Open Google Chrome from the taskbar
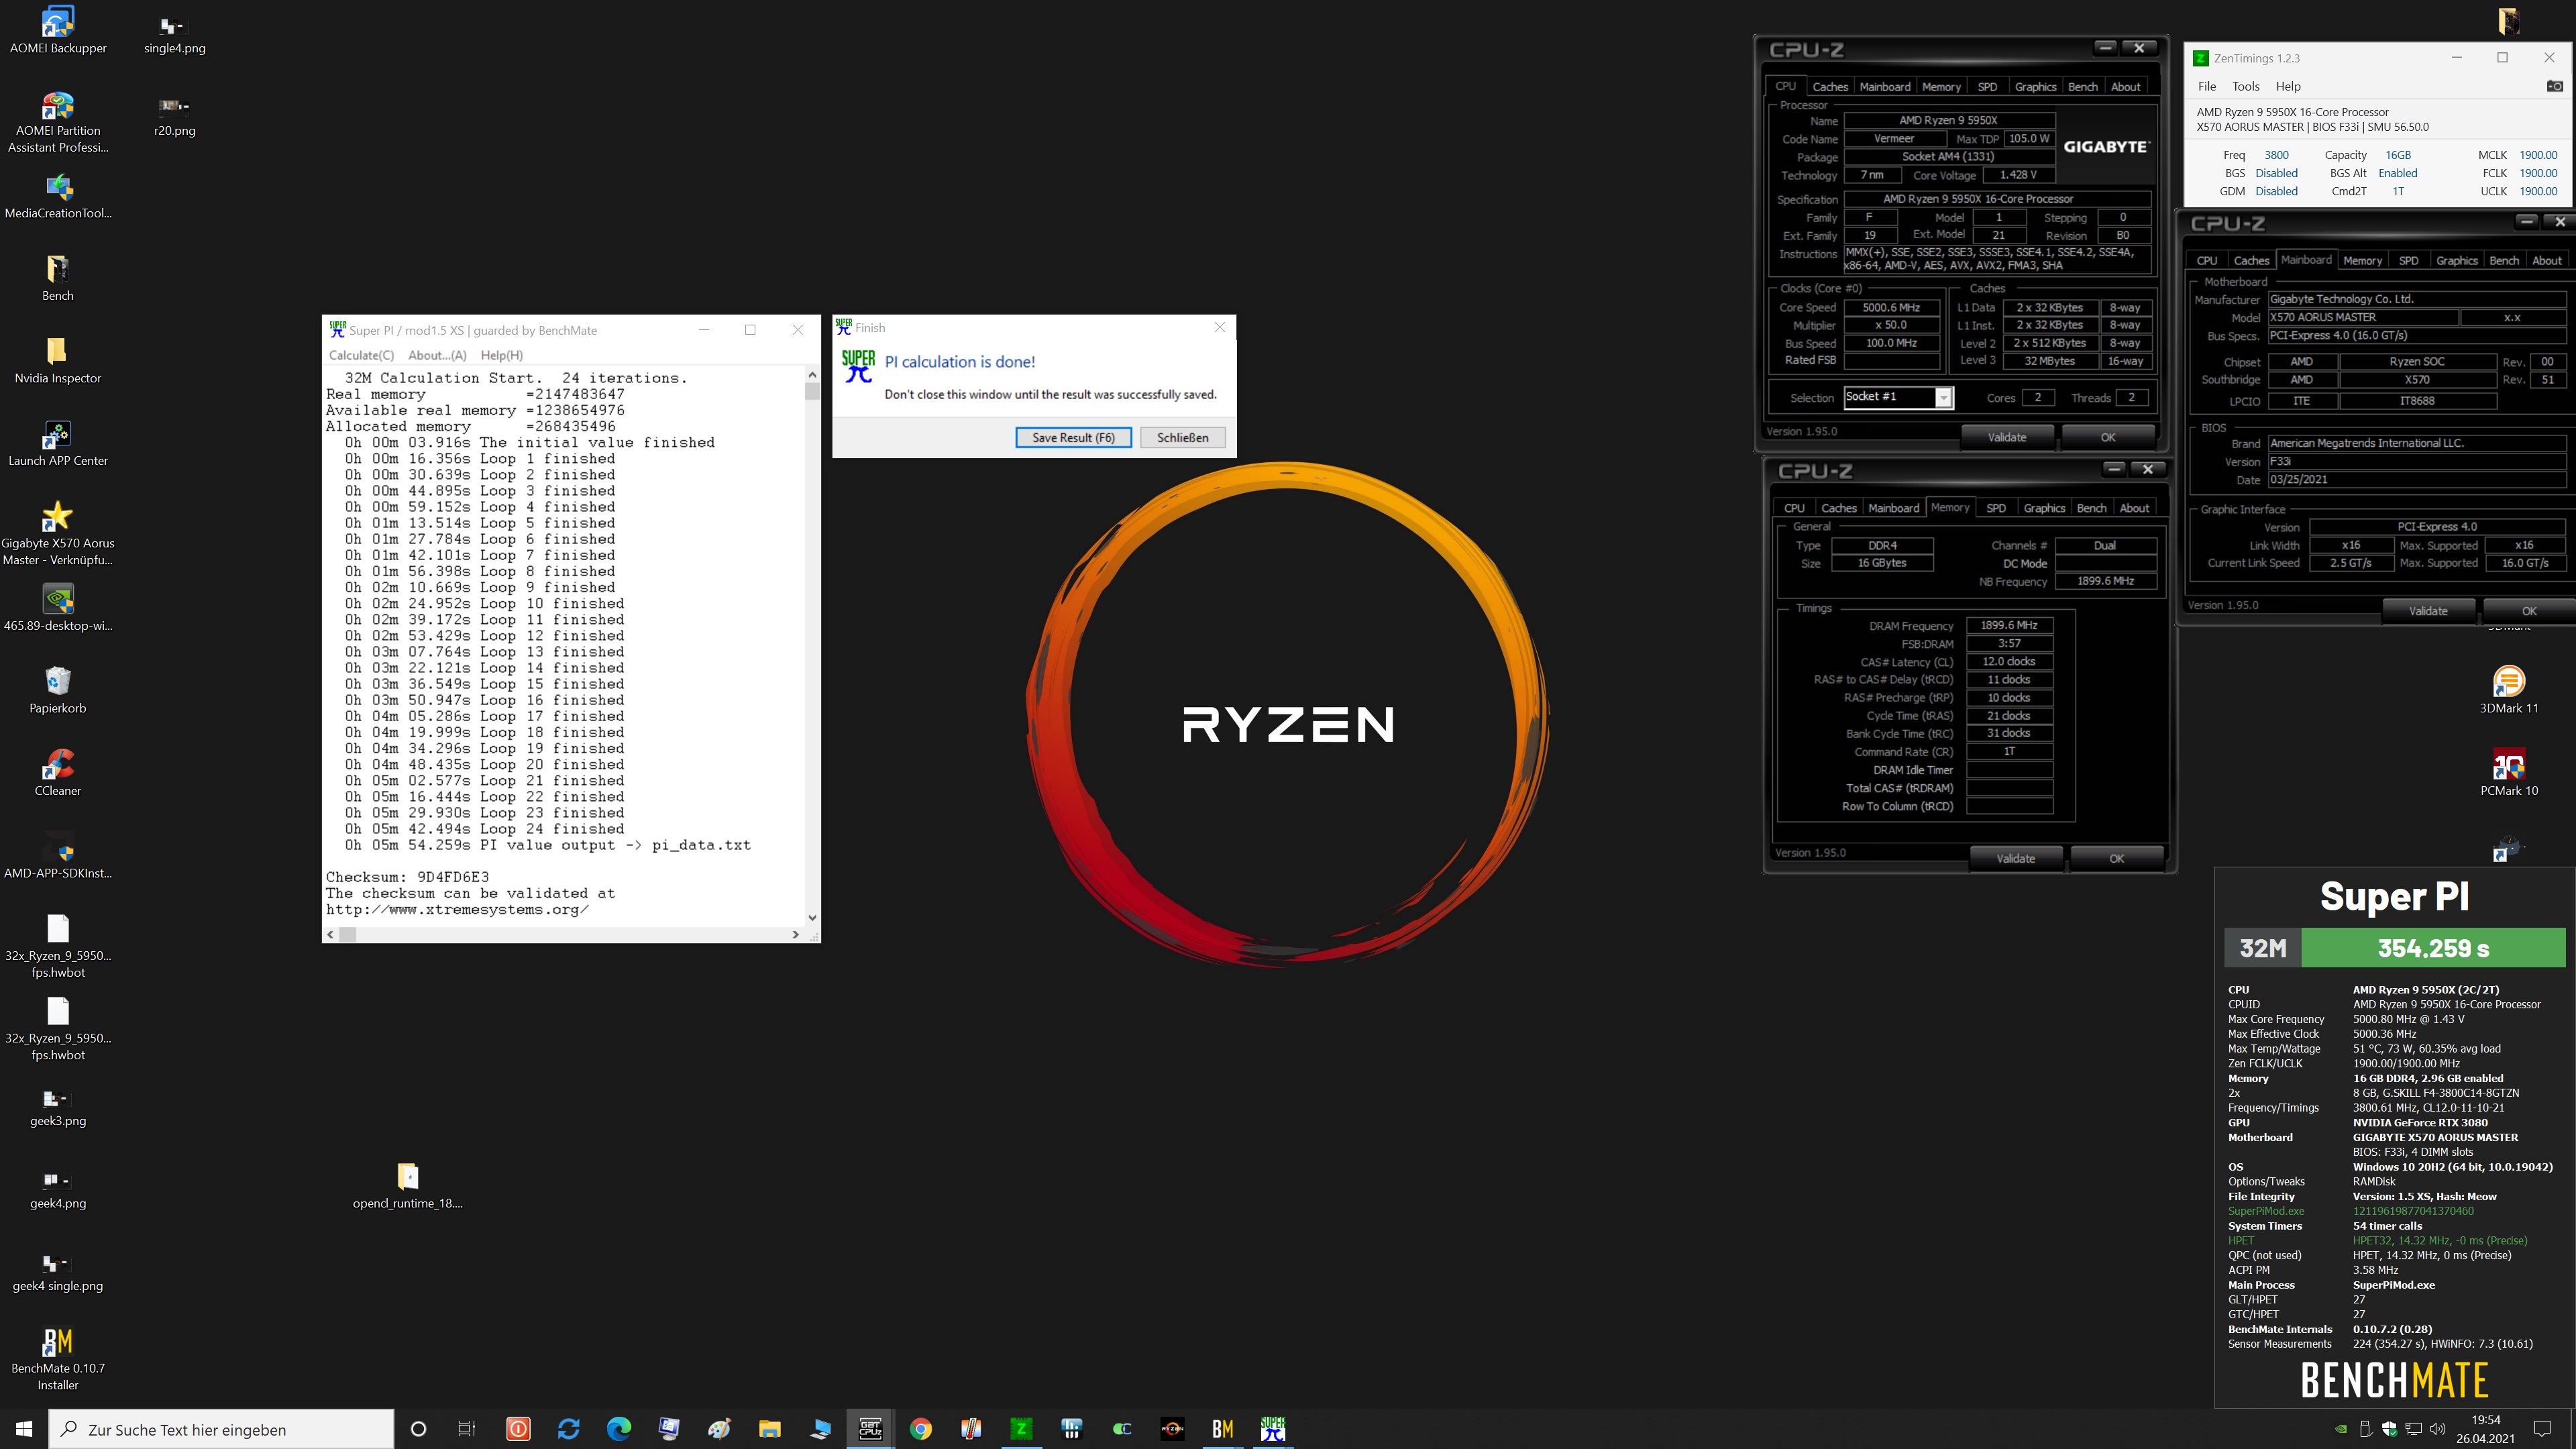Screen dimensions: 2576x1449 [x=920, y=1429]
